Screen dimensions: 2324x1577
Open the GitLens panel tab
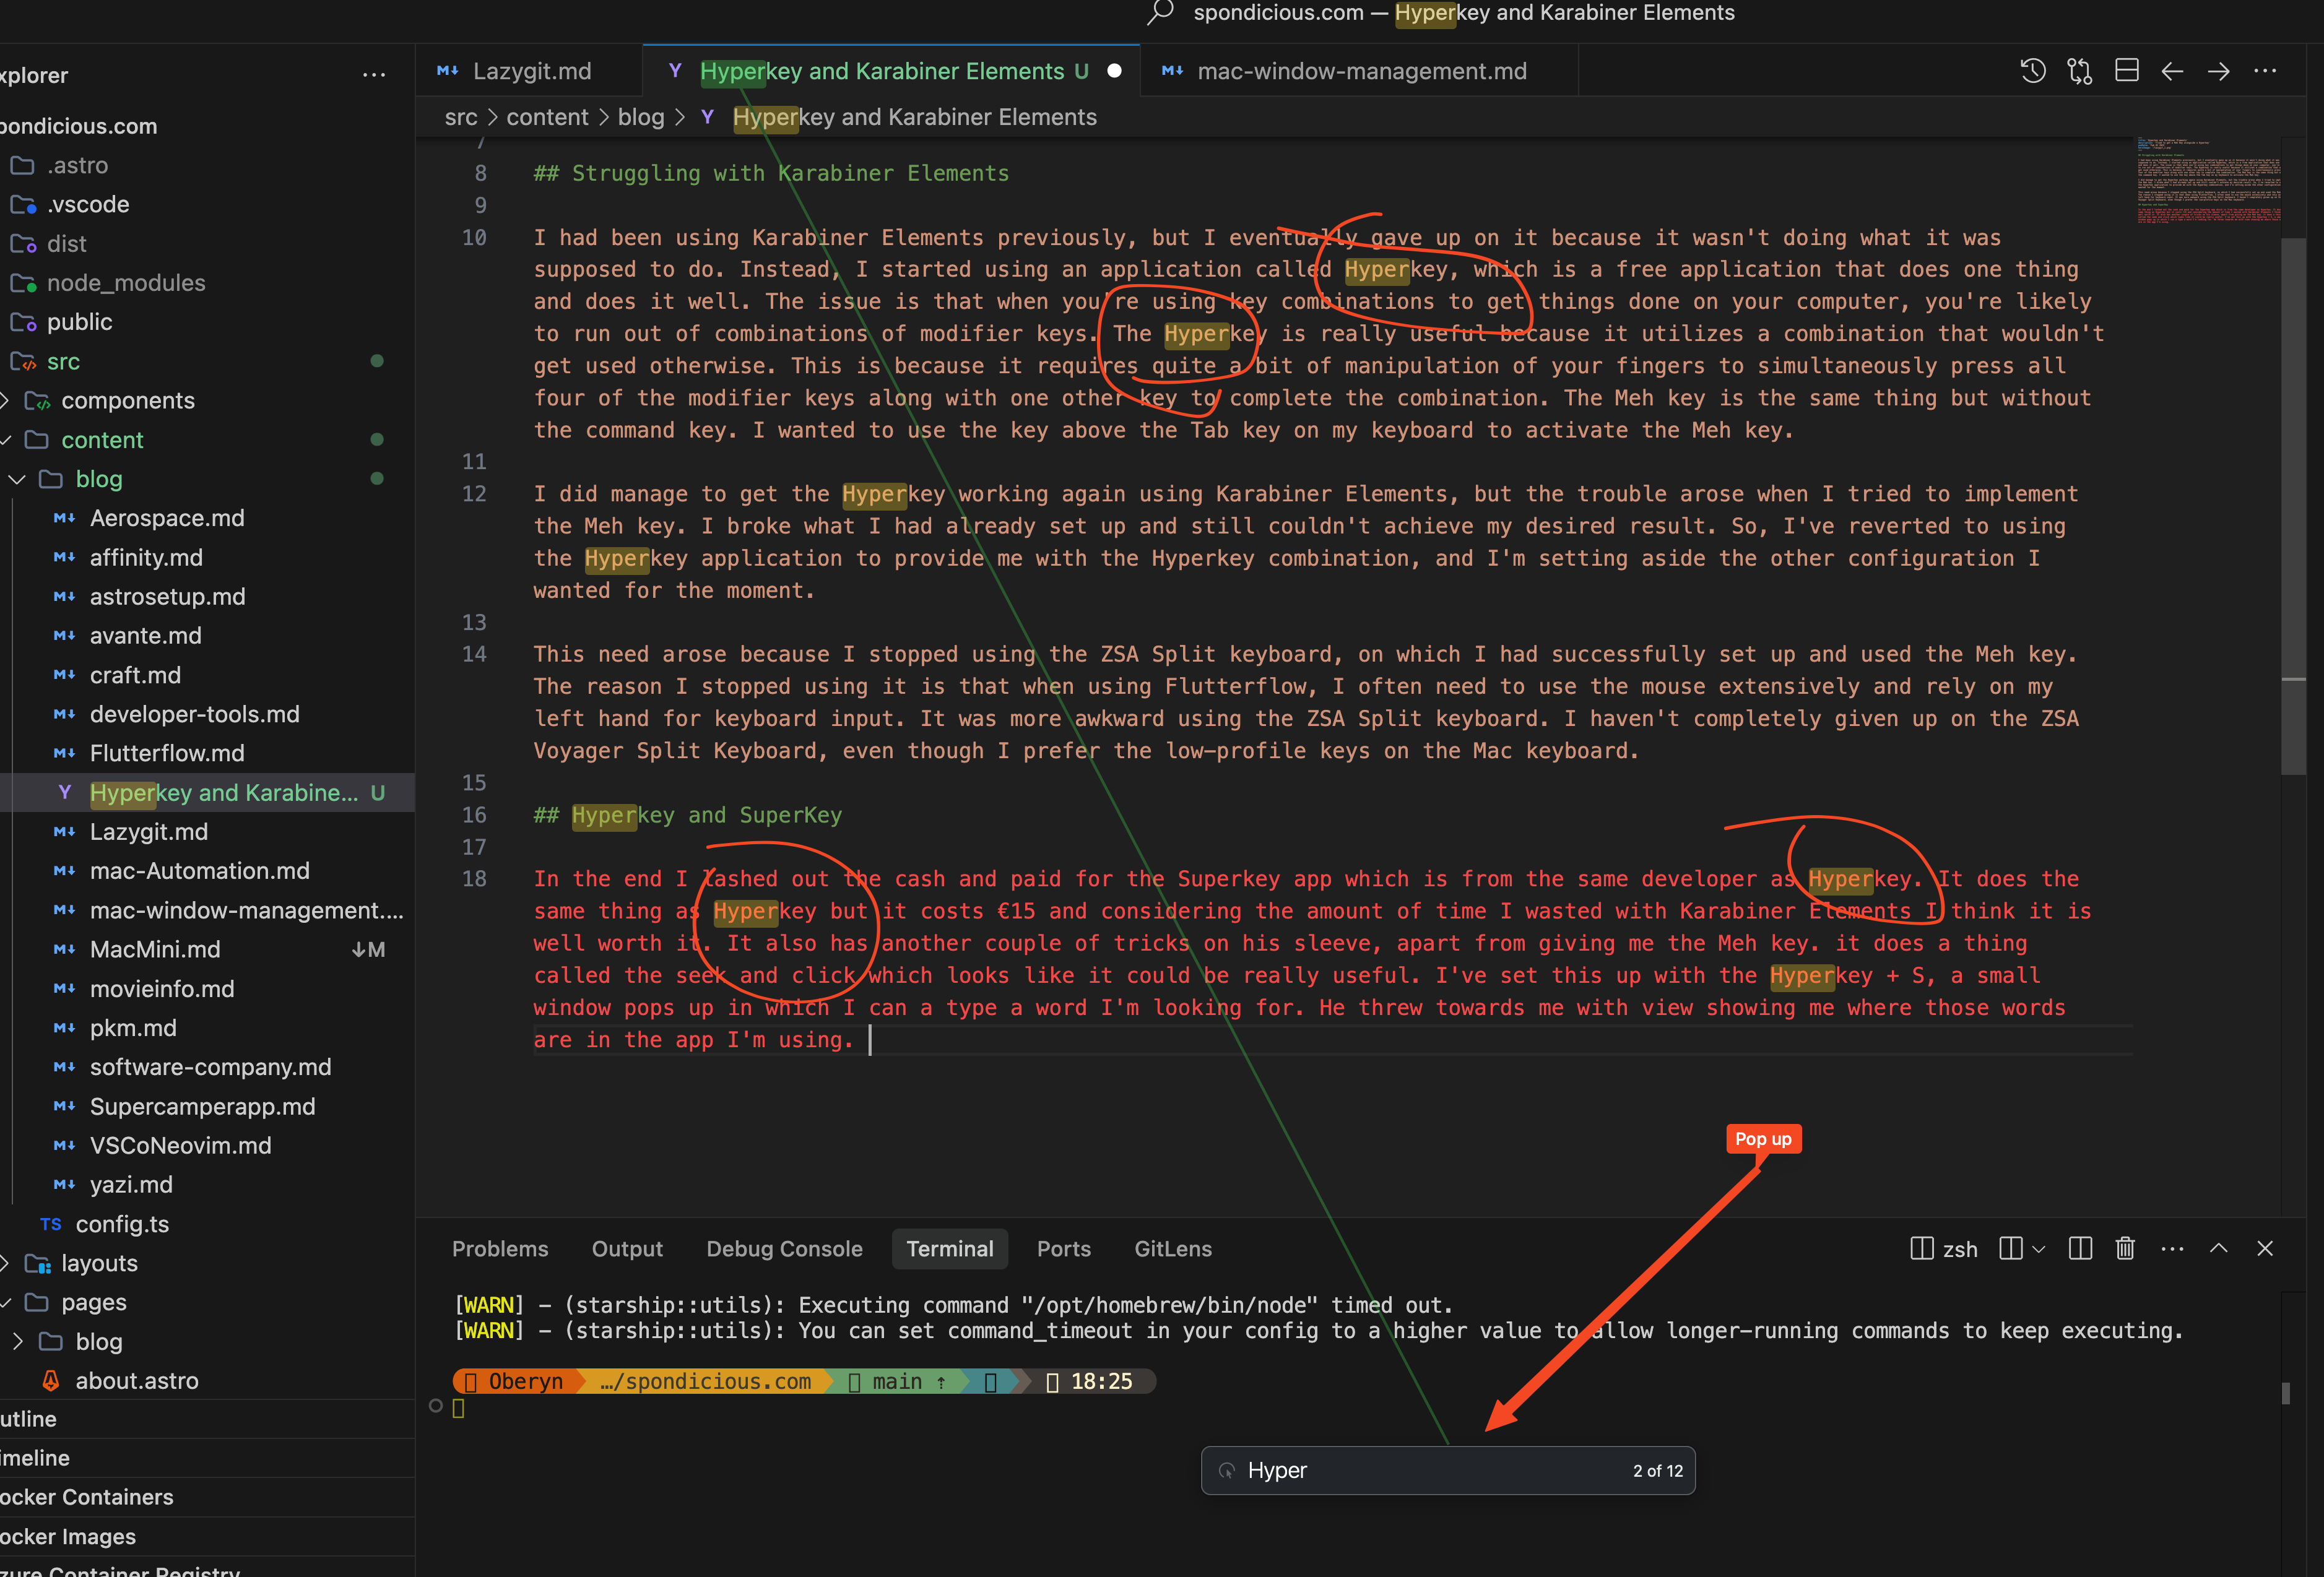tap(1172, 1249)
